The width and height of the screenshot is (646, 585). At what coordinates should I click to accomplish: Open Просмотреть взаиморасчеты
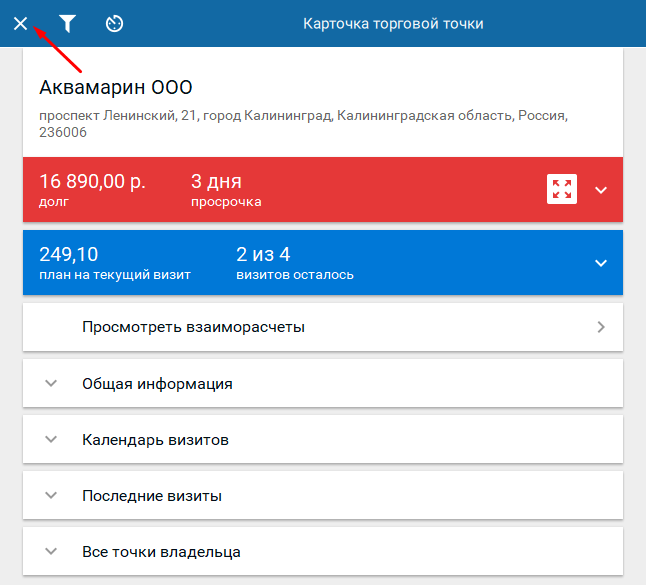coord(323,327)
